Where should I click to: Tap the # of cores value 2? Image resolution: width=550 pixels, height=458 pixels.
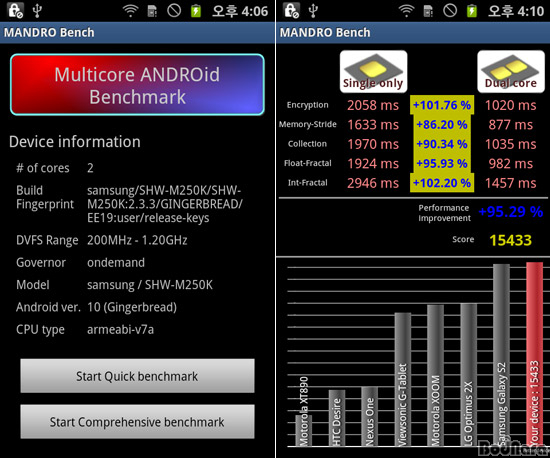point(90,168)
